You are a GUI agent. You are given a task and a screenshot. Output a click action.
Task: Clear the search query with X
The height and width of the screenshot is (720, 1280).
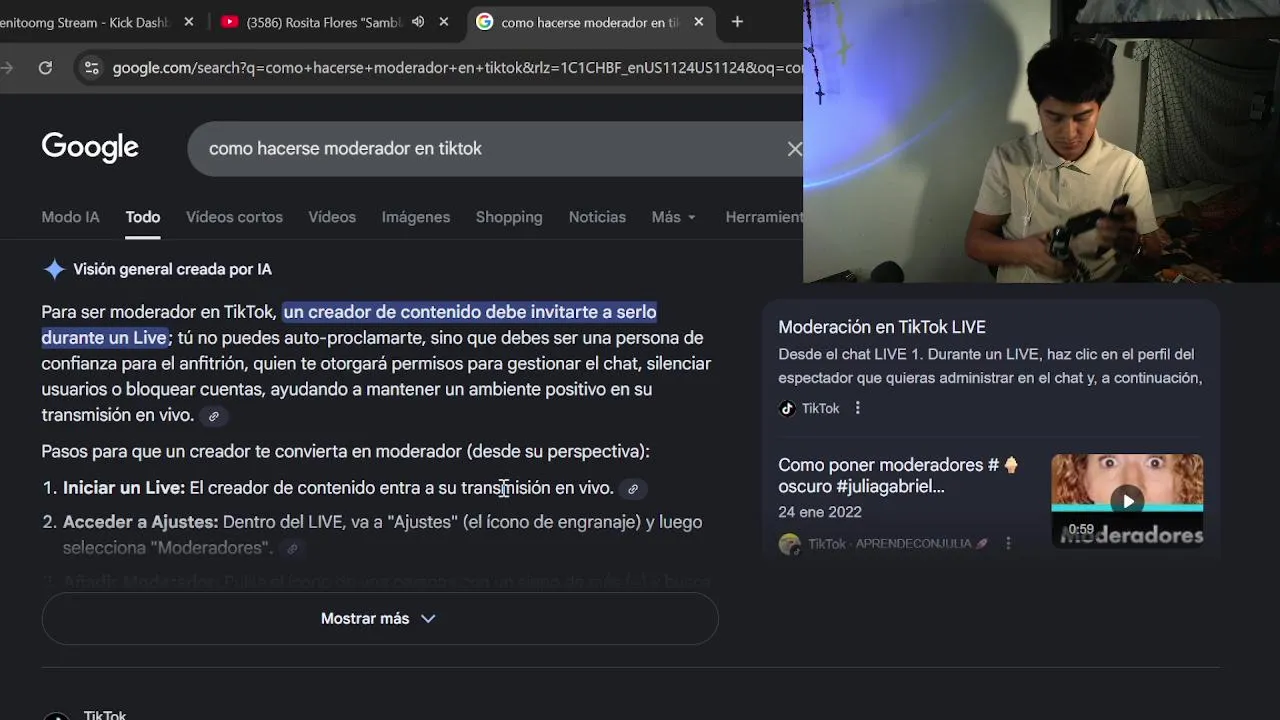(x=794, y=149)
